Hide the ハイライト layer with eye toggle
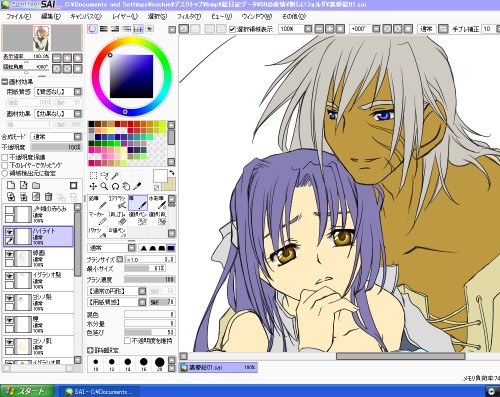 pos(9,232)
